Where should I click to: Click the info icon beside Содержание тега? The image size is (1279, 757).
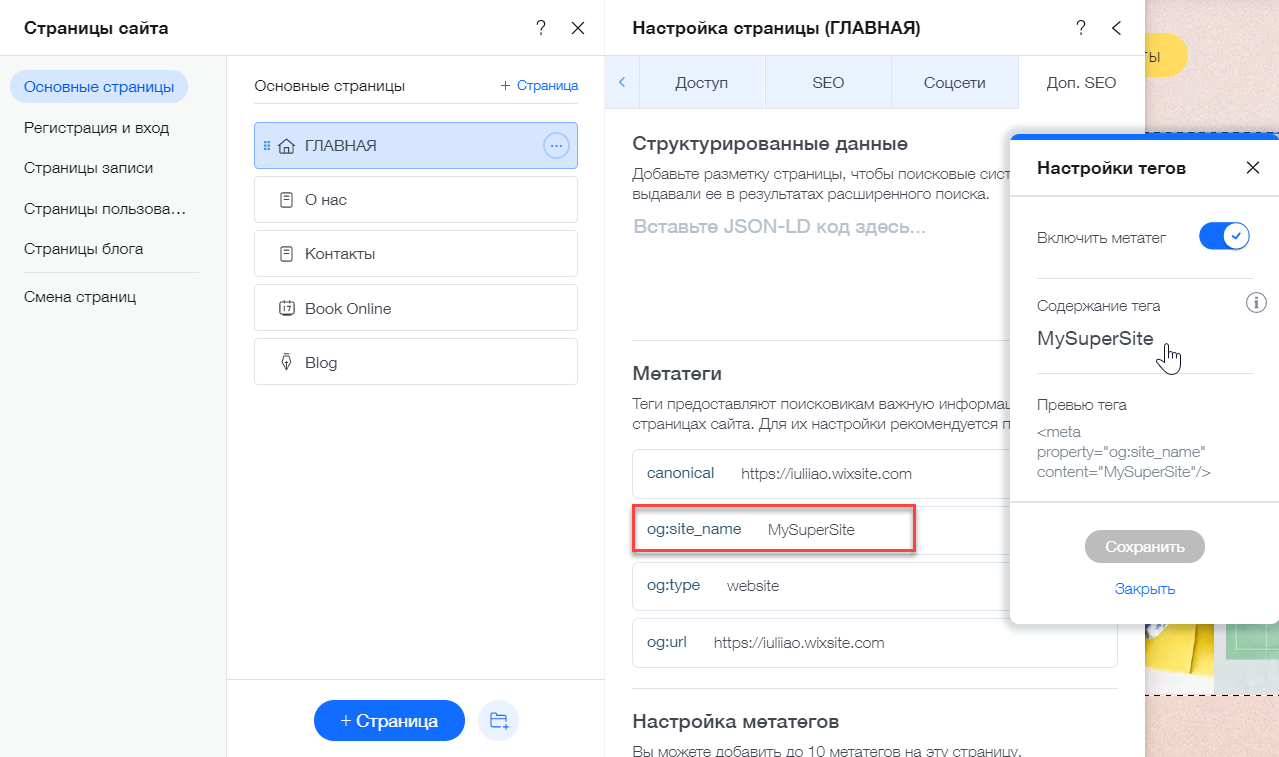(1256, 303)
